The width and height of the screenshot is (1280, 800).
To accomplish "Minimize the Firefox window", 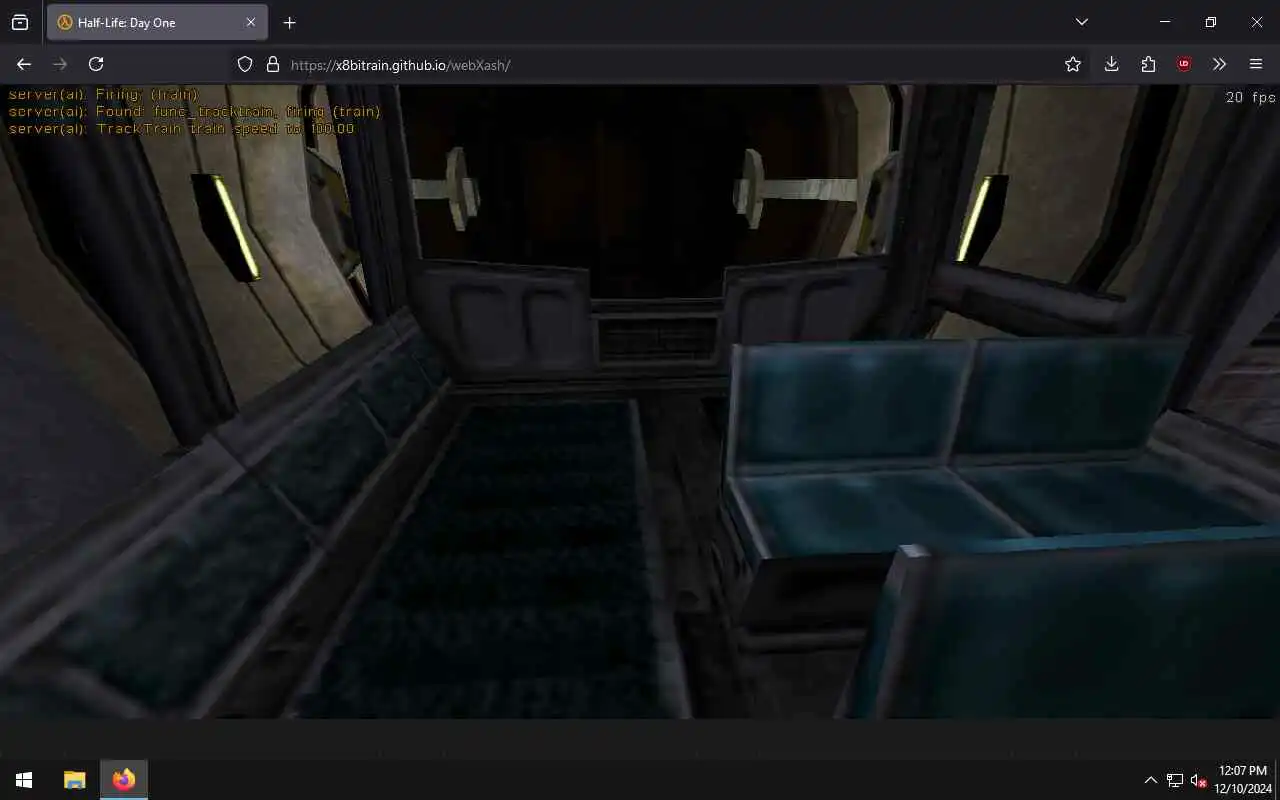I will (x=1164, y=22).
